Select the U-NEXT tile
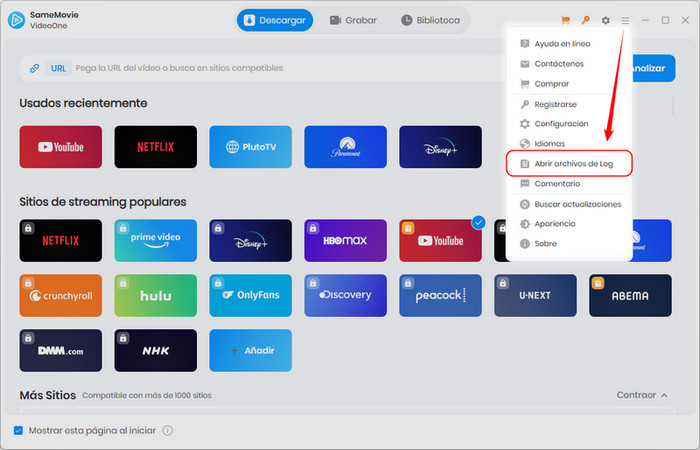The image size is (700, 450). click(x=535, y=296)
